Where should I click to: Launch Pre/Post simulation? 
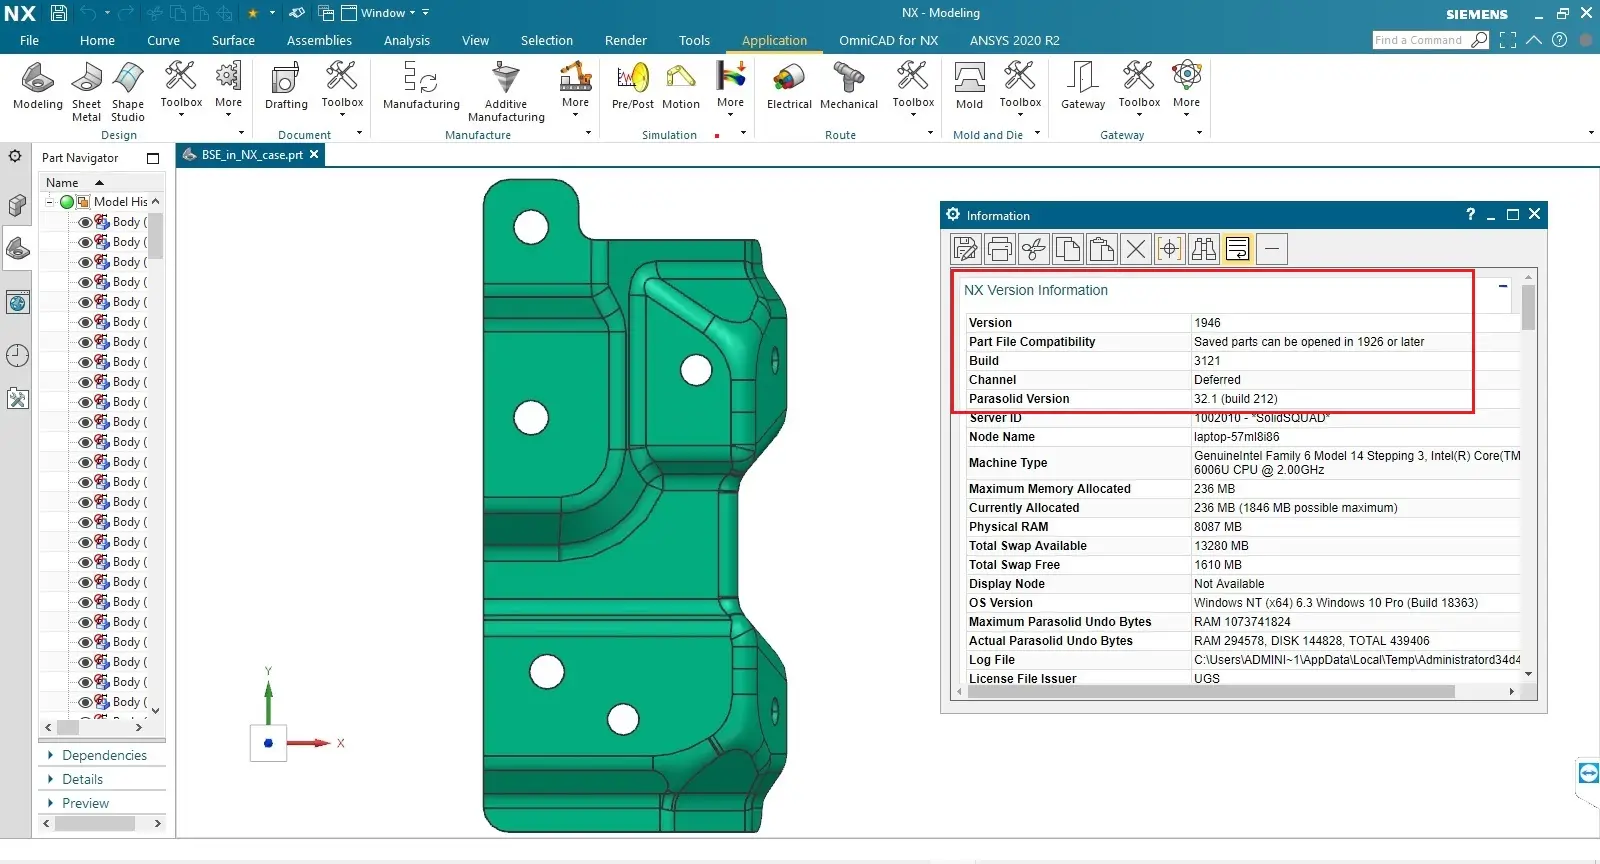click(633, 86)
